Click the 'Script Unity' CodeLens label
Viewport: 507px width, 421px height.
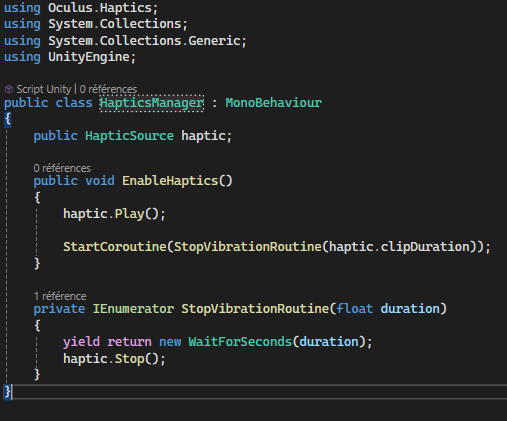click(x=44, y=89)
